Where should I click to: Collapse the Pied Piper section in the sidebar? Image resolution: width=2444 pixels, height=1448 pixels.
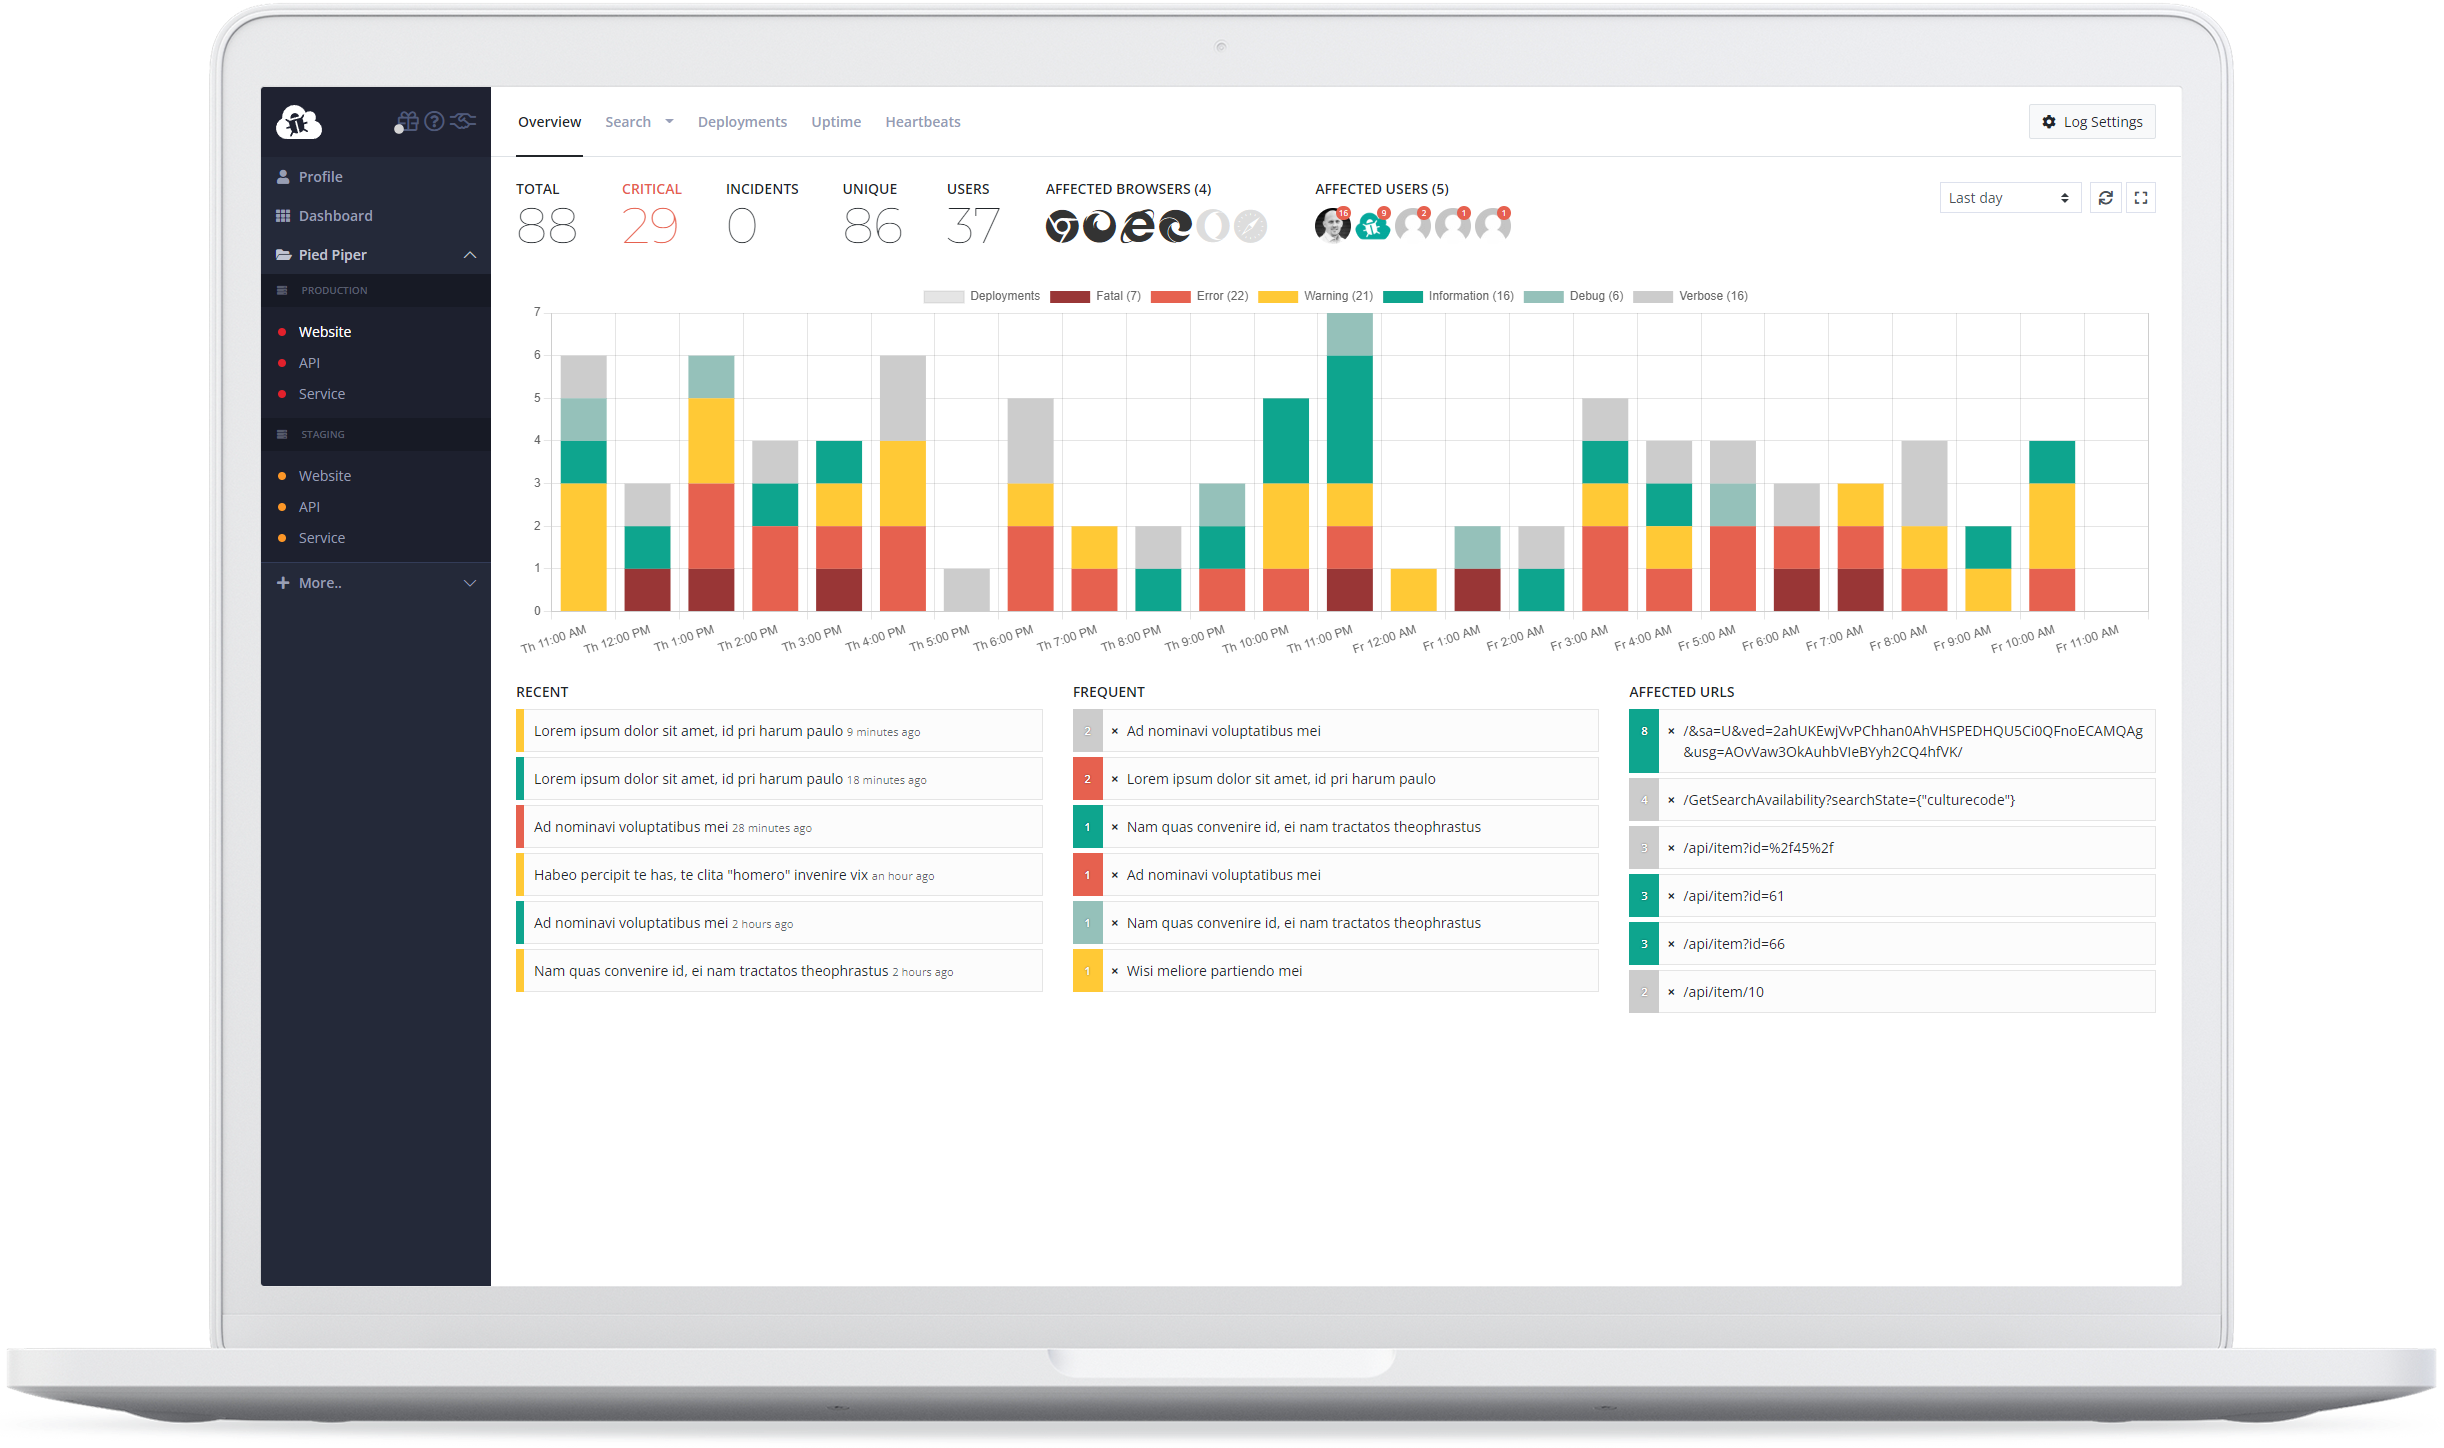pyautogui.click(x=469, y=254)
